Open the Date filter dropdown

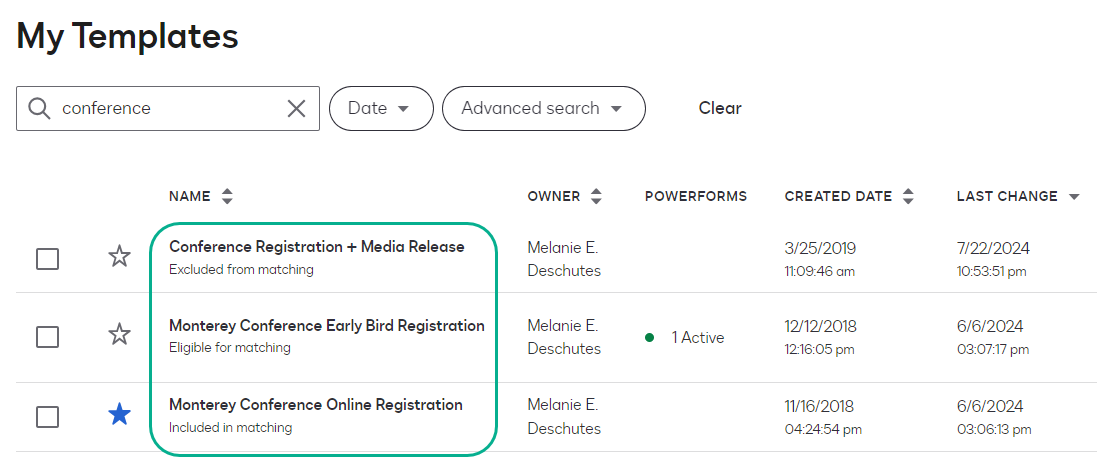coord(380,108)
